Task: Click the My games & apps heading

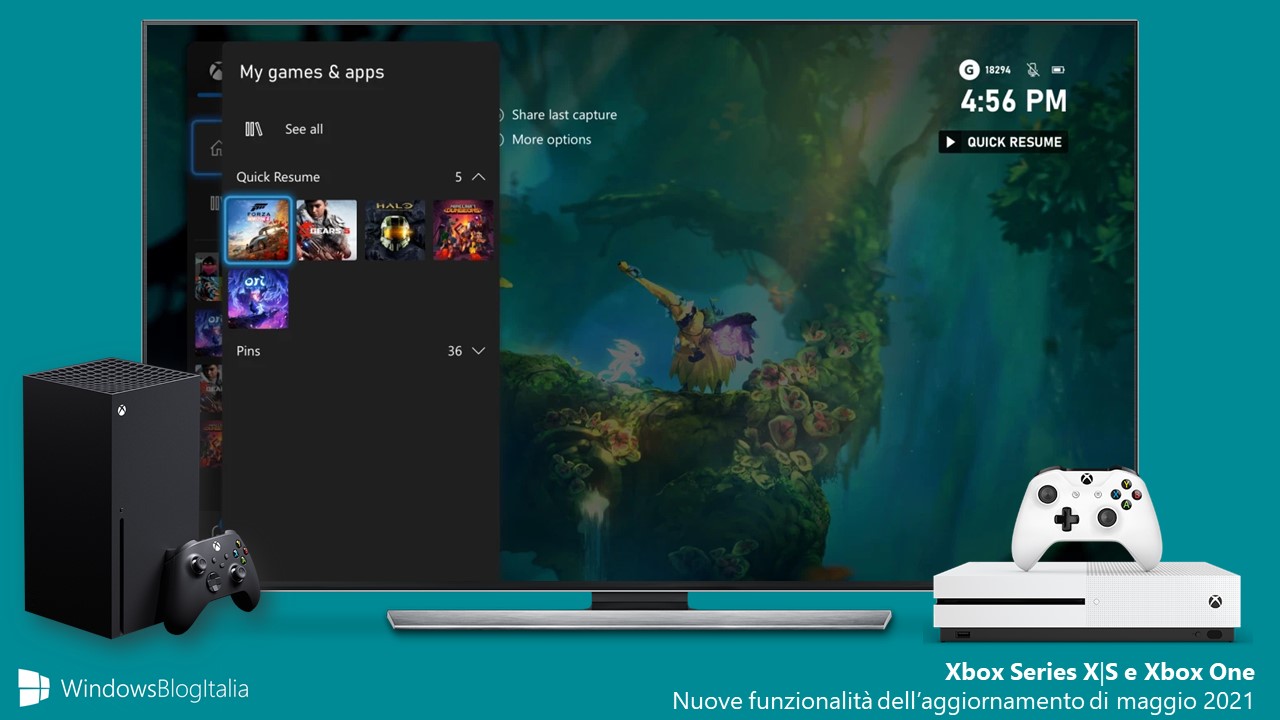Action: (x=312, y=72)
